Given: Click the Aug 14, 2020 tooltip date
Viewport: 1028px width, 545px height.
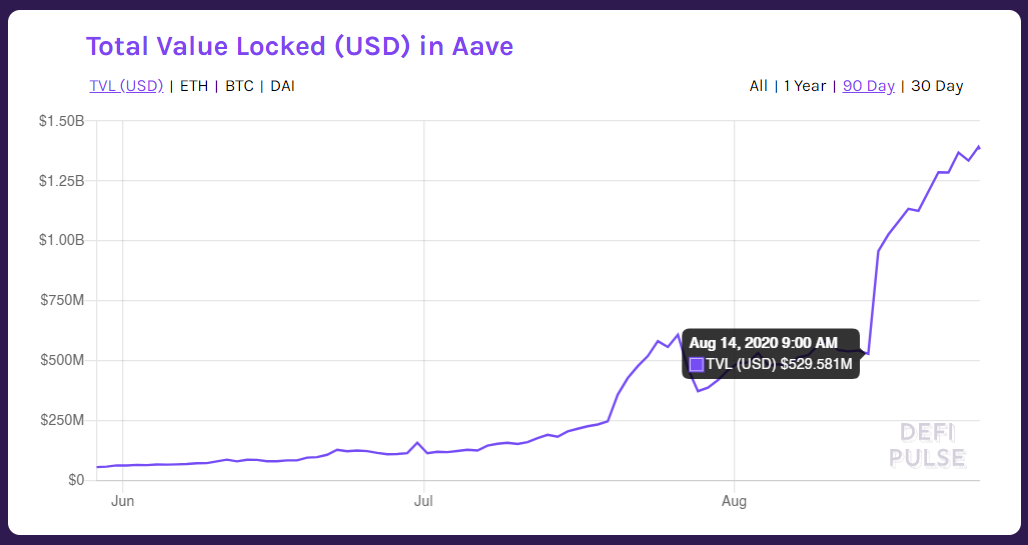Looking at the screenshot, I should (763, 343).
